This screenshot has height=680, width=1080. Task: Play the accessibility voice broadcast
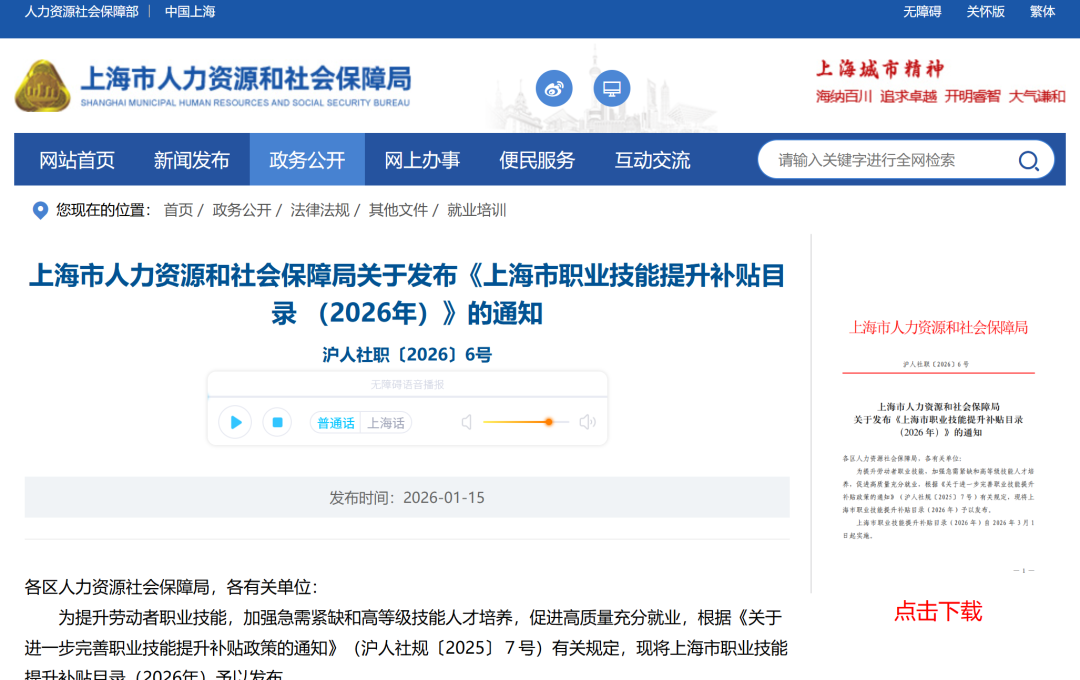(x=234, y=422)
